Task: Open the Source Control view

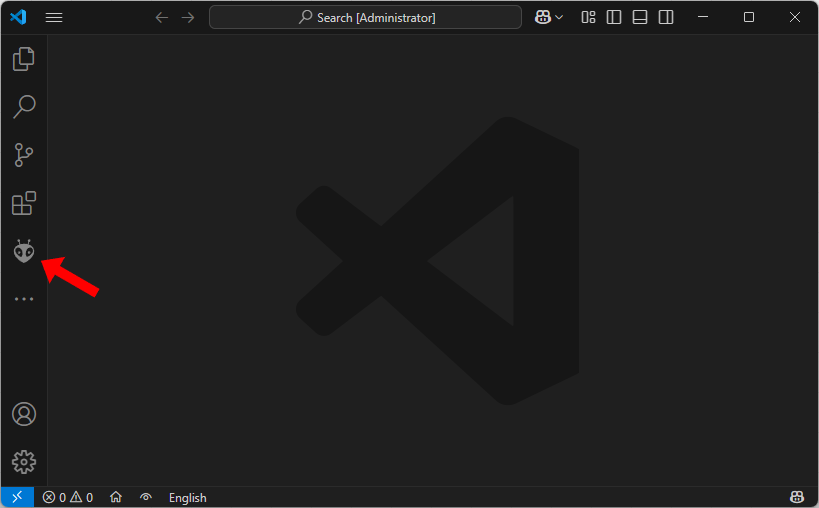Action: coord(24,155)
